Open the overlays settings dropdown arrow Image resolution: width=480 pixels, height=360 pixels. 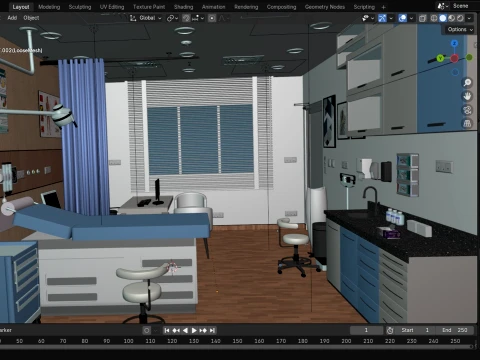click(411, 18)
